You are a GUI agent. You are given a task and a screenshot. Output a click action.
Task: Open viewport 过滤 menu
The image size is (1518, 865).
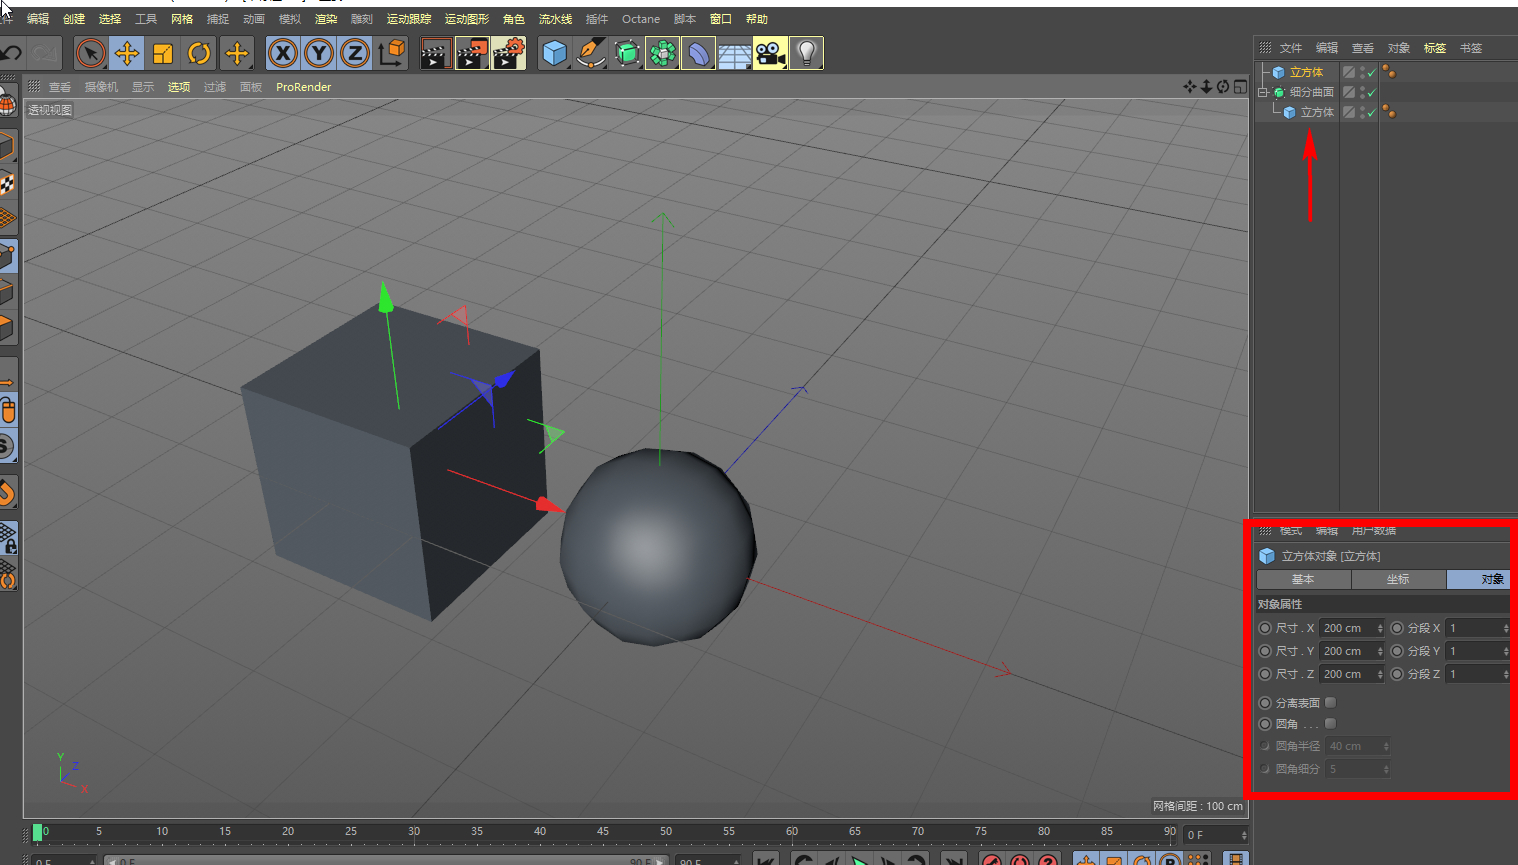[x=215, y=87]
